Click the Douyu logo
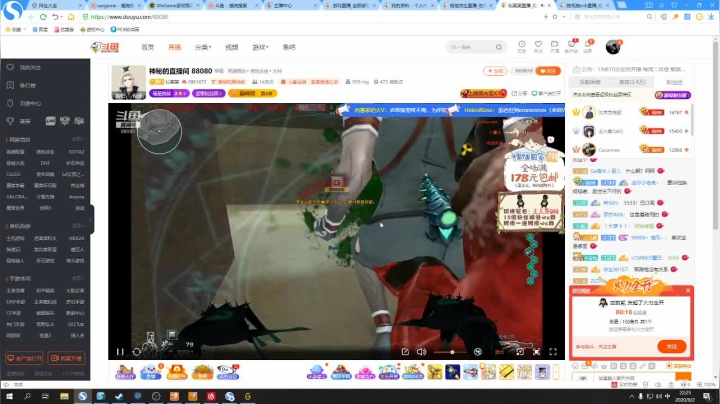720x404 pixels. coord(105,47)
